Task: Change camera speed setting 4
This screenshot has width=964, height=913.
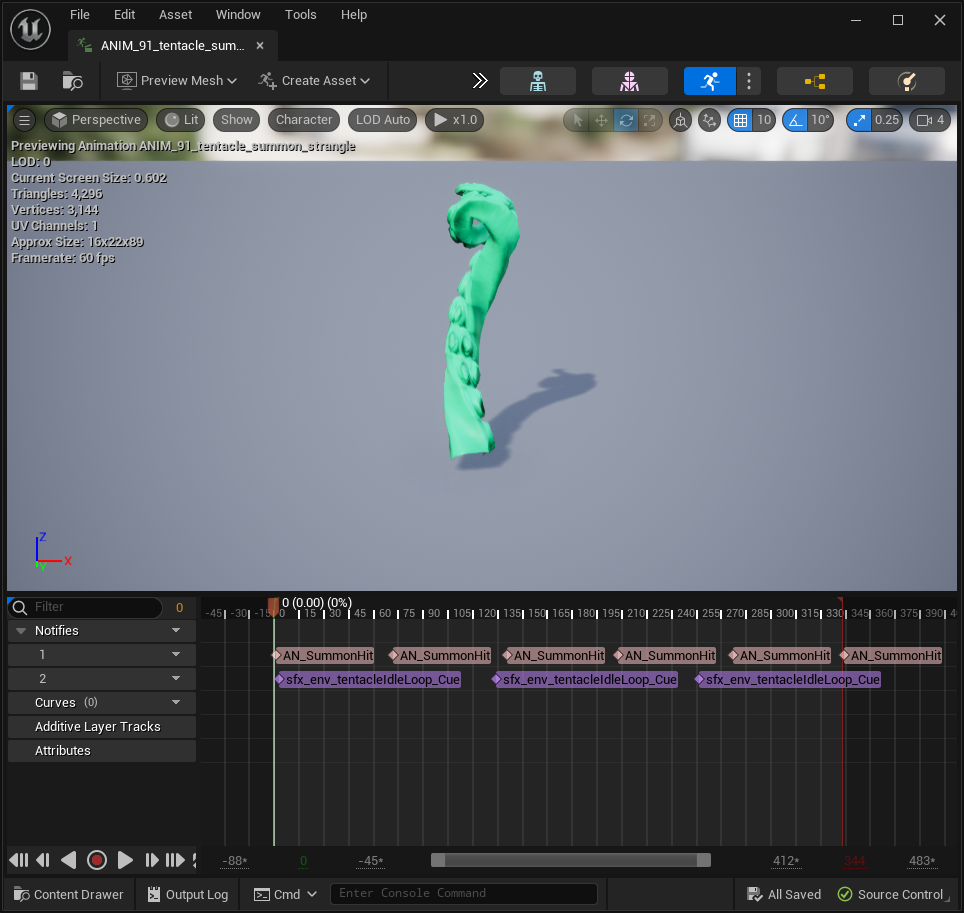Action: [x=930, y=121]
